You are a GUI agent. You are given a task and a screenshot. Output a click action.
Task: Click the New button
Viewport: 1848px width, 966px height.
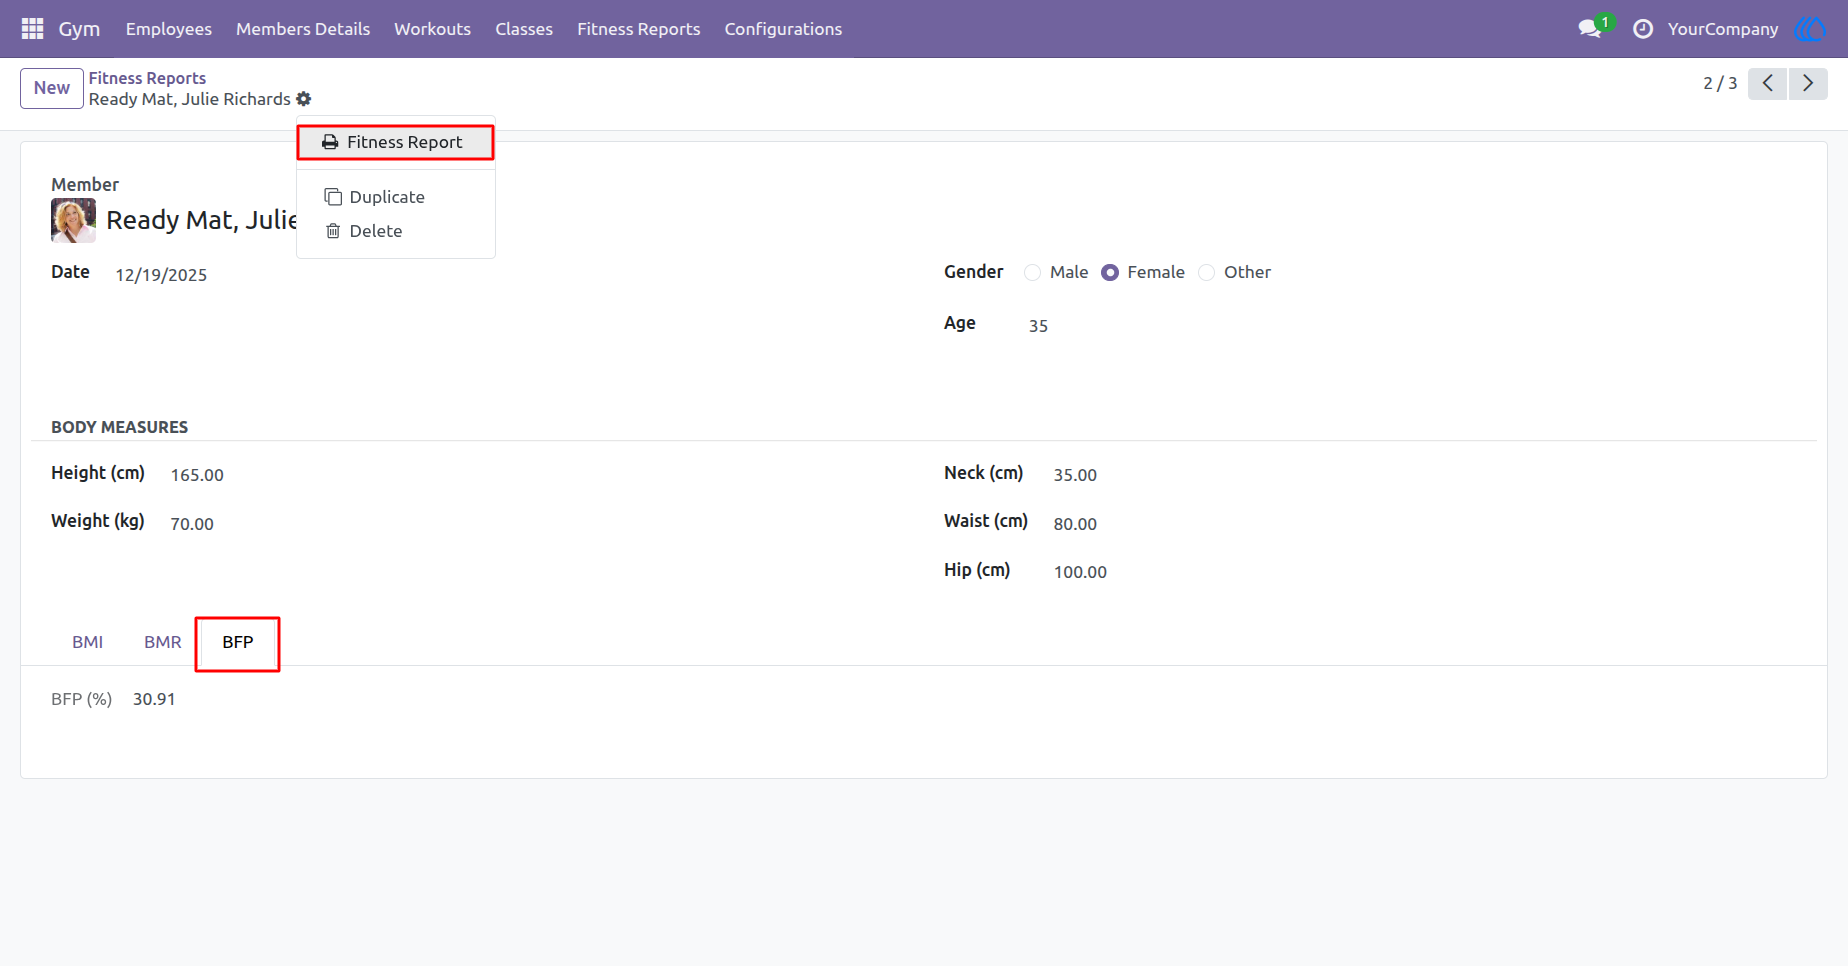point(52,88)
